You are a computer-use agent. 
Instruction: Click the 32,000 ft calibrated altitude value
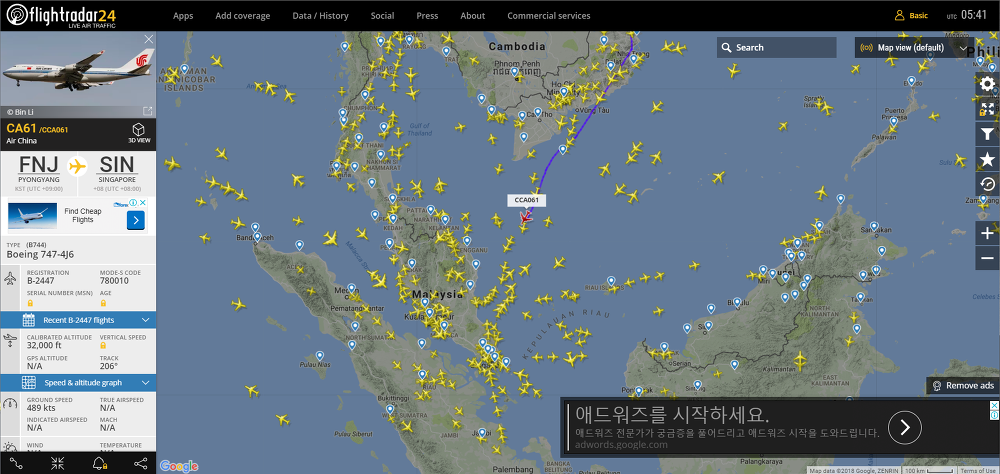point(44,345)
